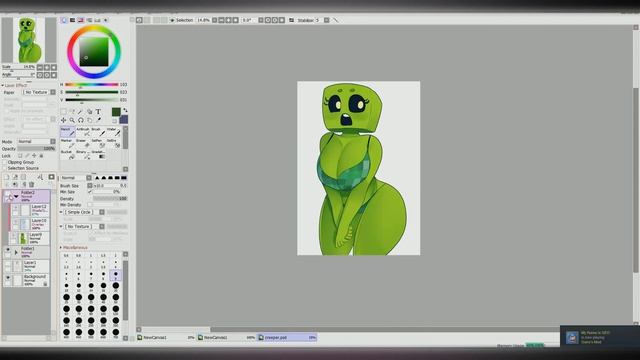Viewport: 640px width, 360px height.
Task: Open the Simple Circle brush shape dropdown
Action: 84,212
